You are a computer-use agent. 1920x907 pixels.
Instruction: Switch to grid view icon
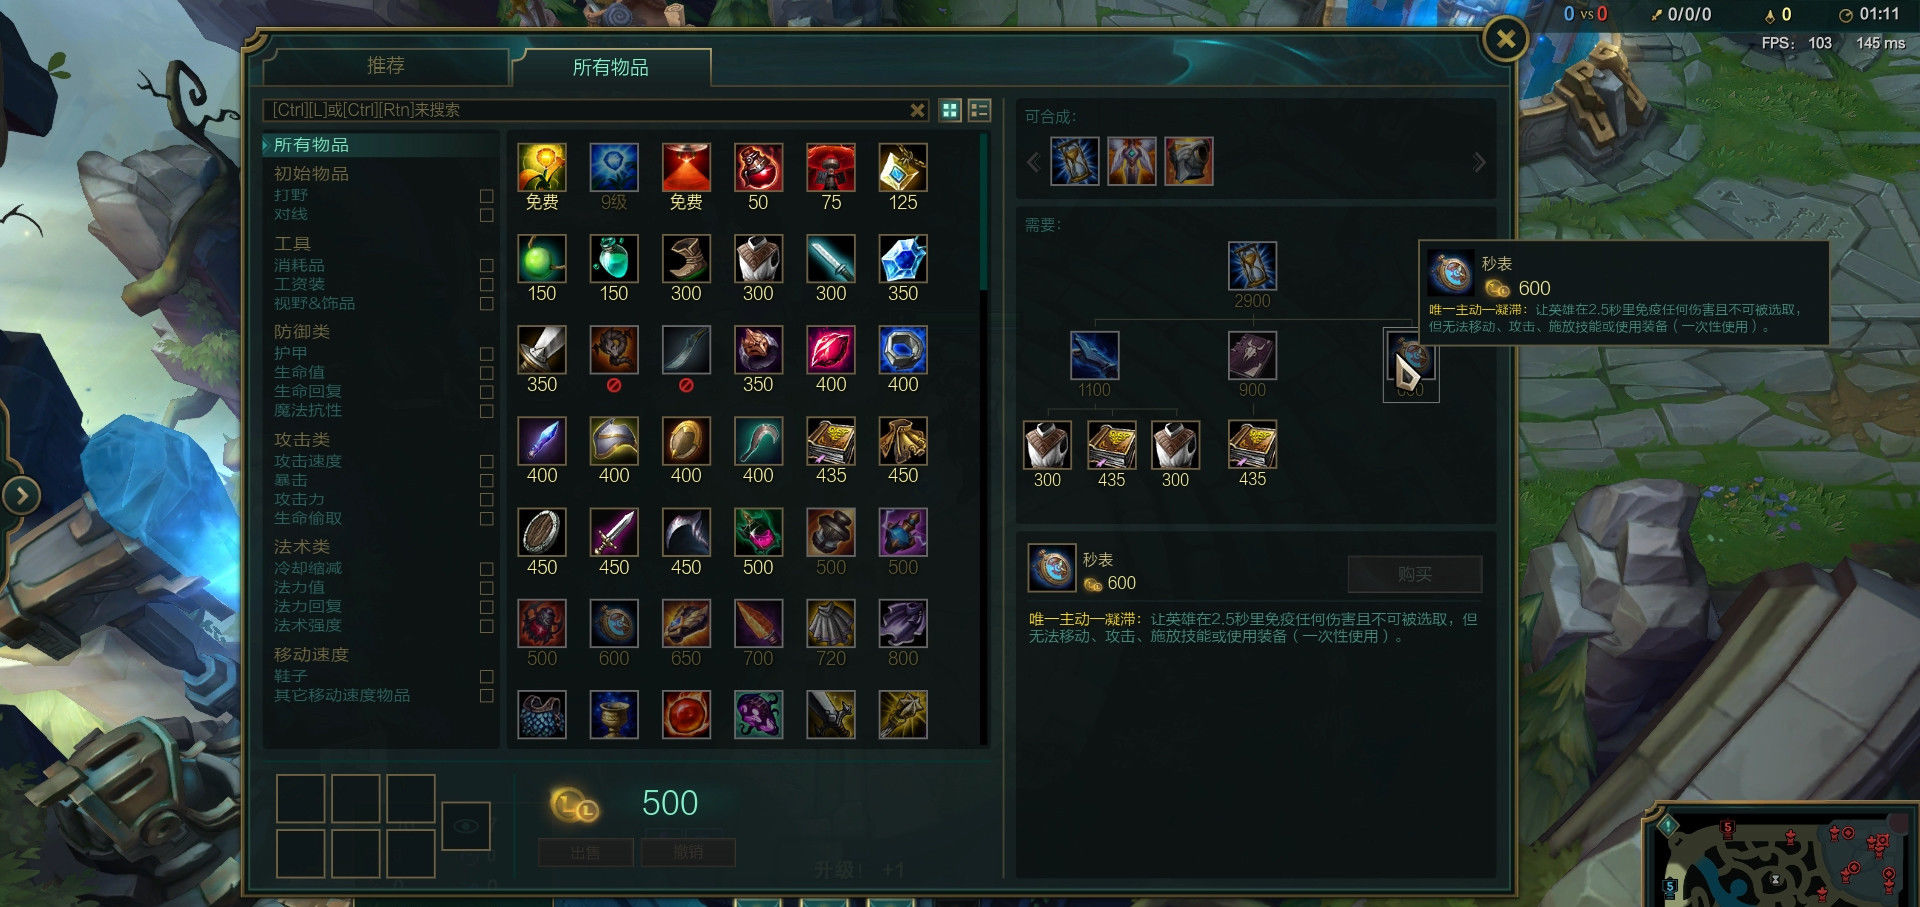click(x=950, y=110)
